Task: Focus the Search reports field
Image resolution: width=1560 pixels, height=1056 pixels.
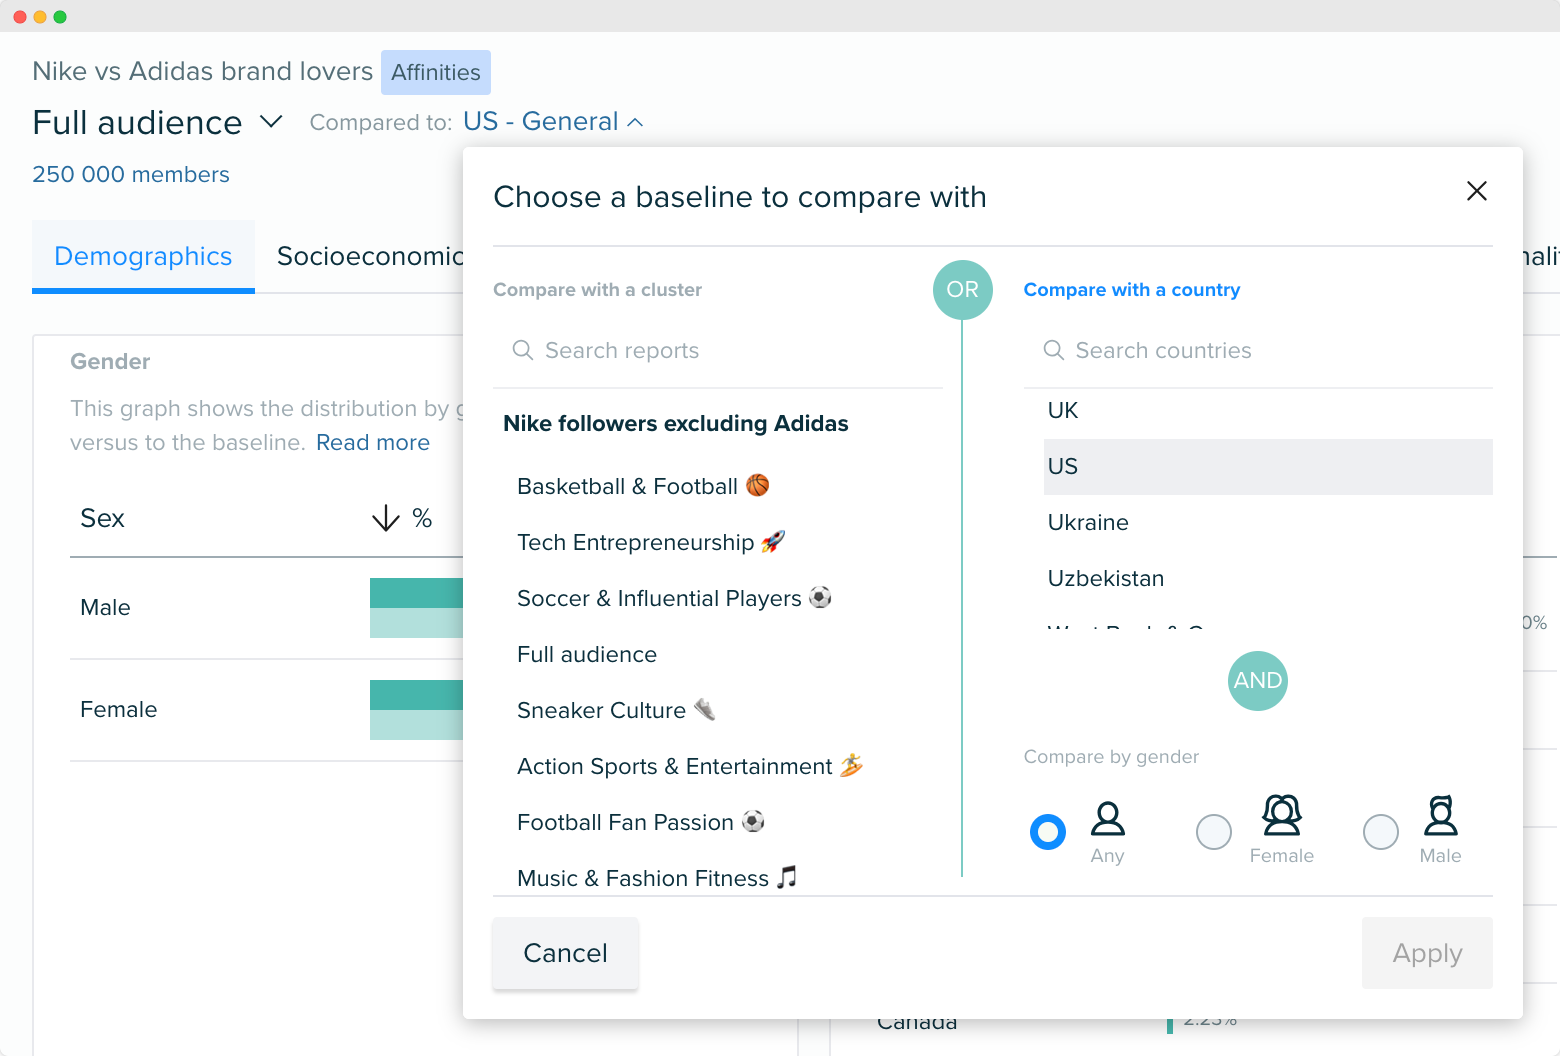Action: [x=718, y=350]
